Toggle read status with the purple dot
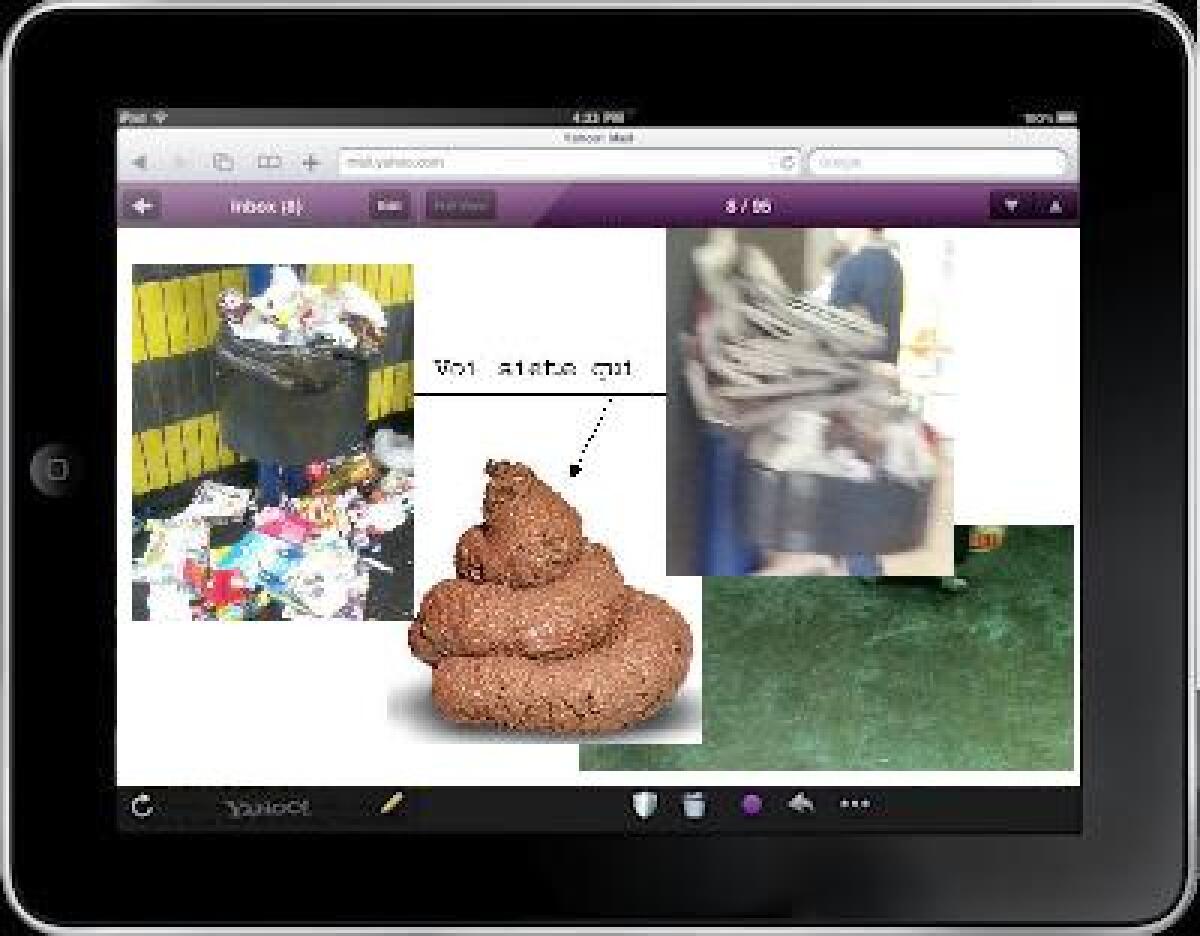Viewport: 1200px width, 936px height. pos(751,805)
